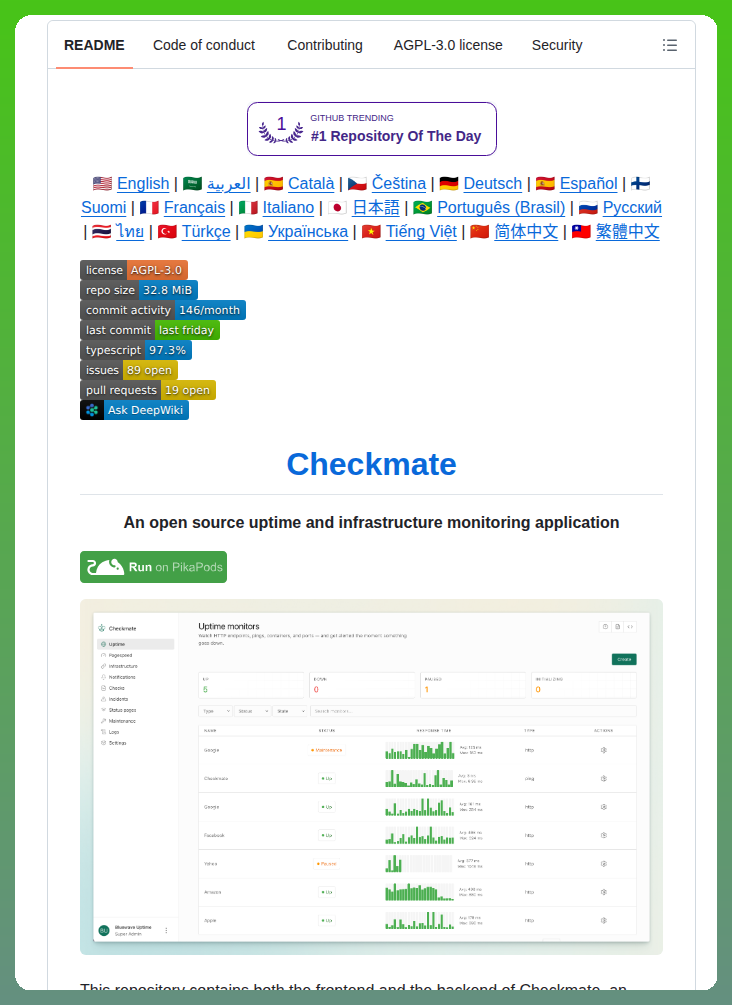The image size is (732, 1005).
Task: Open the Contributing tab
Action: click(x=325, y=46)
